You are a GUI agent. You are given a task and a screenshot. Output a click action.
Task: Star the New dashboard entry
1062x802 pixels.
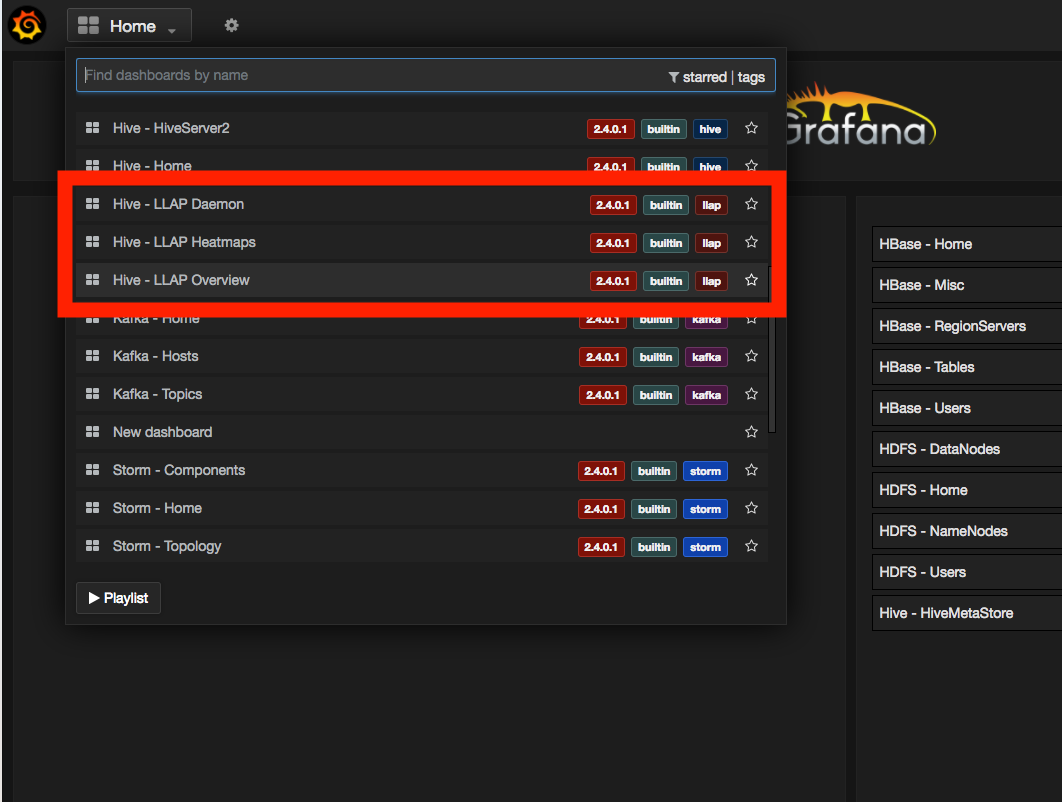[751, 432]
